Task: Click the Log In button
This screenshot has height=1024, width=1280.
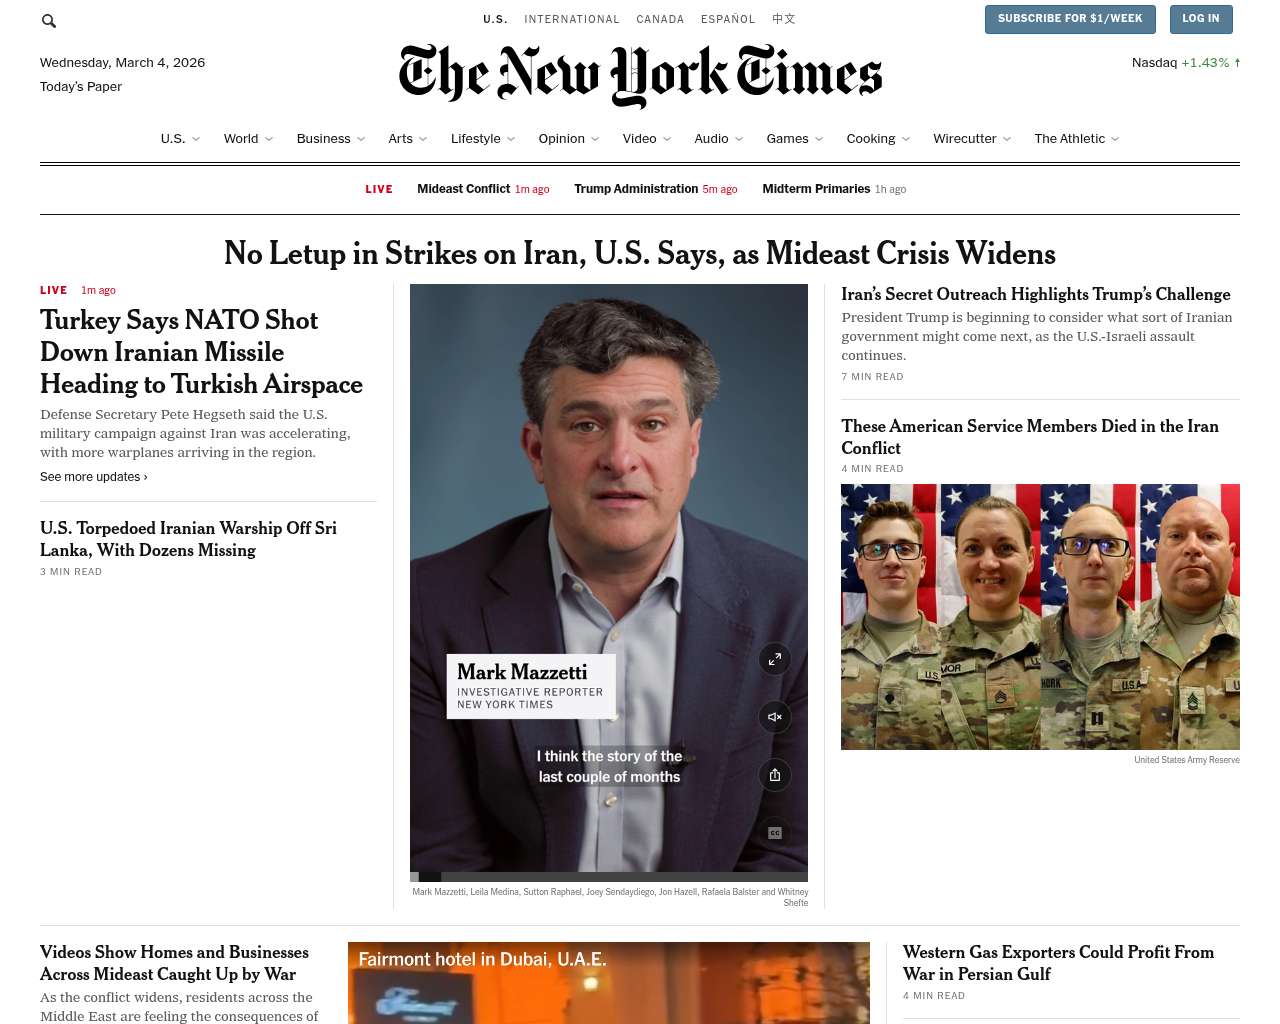Action: [x=1200, y=19]
